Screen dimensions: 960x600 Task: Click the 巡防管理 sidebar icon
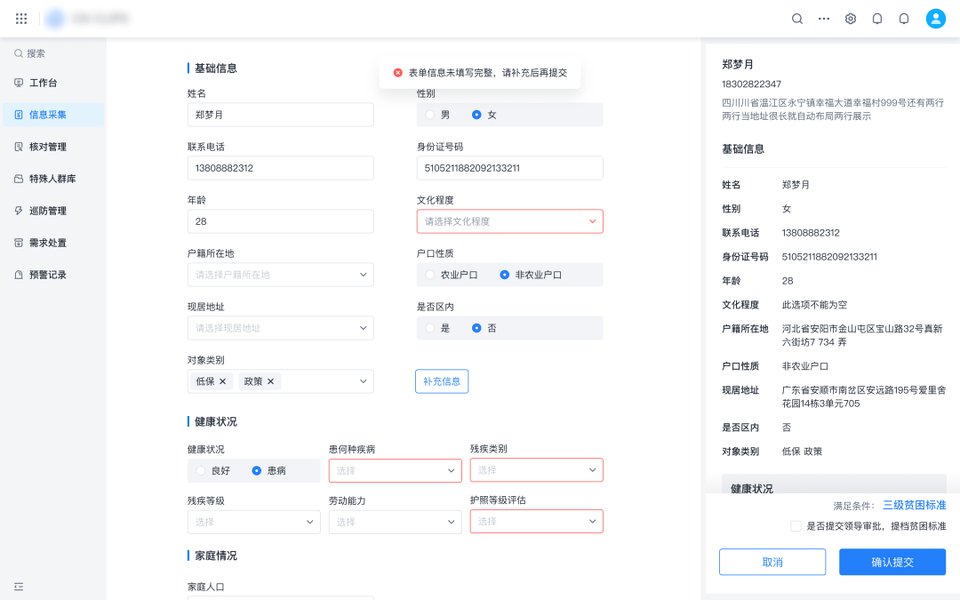(18, 211)
